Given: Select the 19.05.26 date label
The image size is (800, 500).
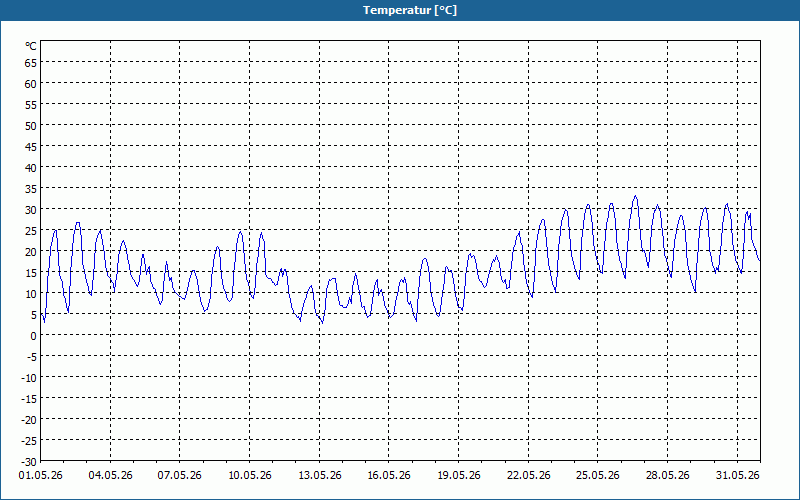Looking at the screenshot, I should (x=459, y=476).
